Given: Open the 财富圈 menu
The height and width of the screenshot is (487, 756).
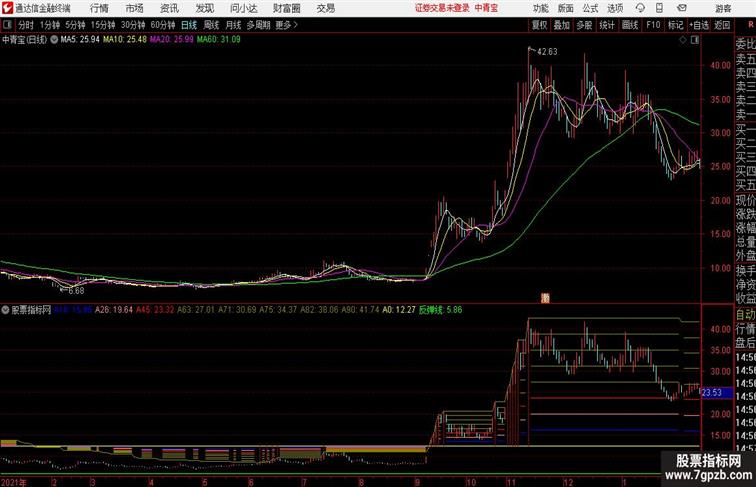Looking at the screenshot, I should (x=287, y=8).
